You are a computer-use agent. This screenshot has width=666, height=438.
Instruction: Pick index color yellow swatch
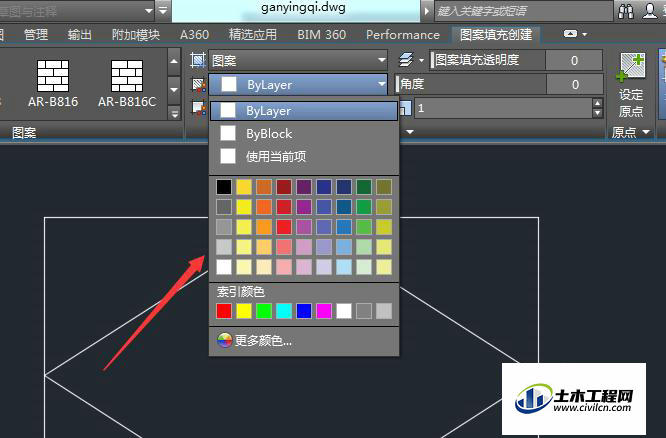click(x=244, y=311)
